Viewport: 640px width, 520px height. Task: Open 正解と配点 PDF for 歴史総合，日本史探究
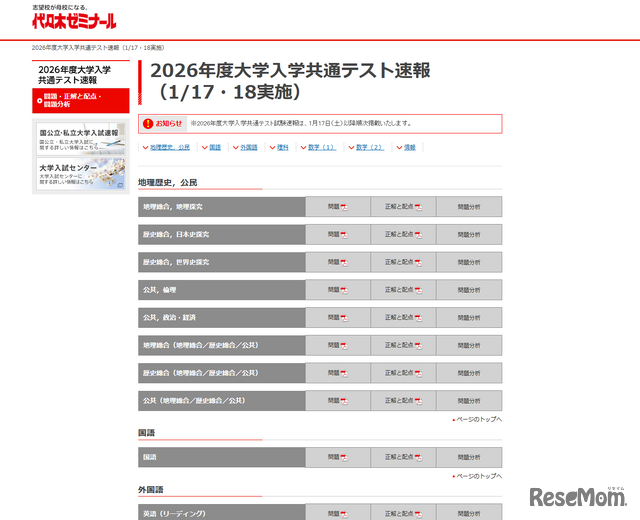[403, 235]
